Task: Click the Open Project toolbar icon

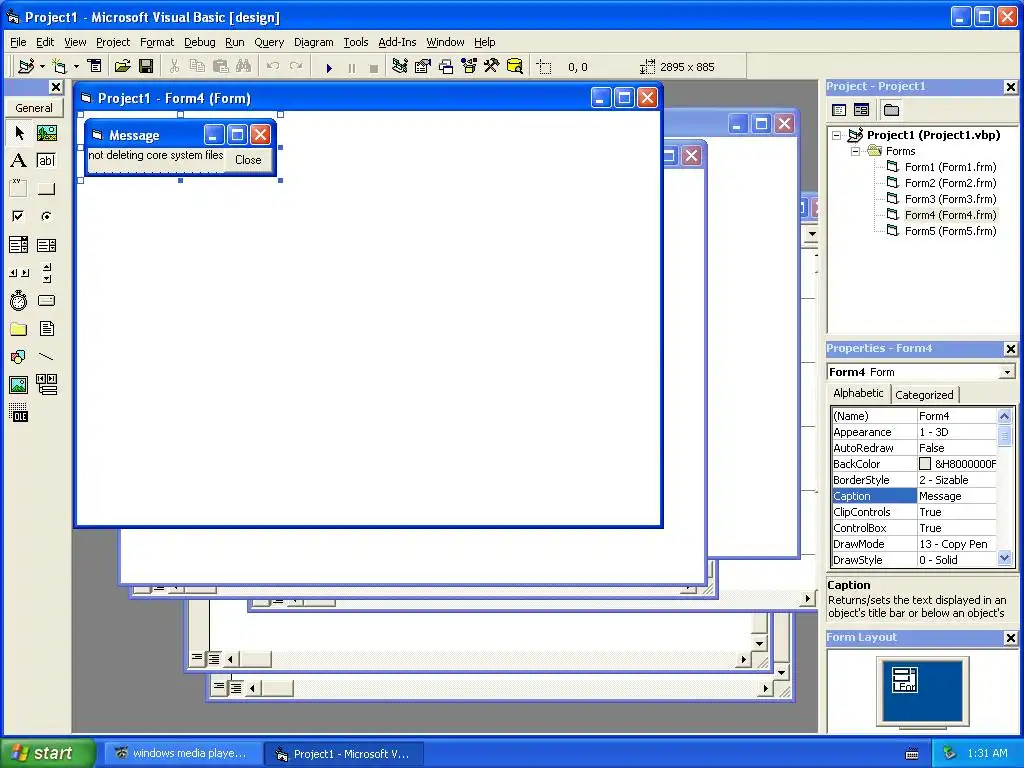Action: pyautogui.click(x=123, y=66)
